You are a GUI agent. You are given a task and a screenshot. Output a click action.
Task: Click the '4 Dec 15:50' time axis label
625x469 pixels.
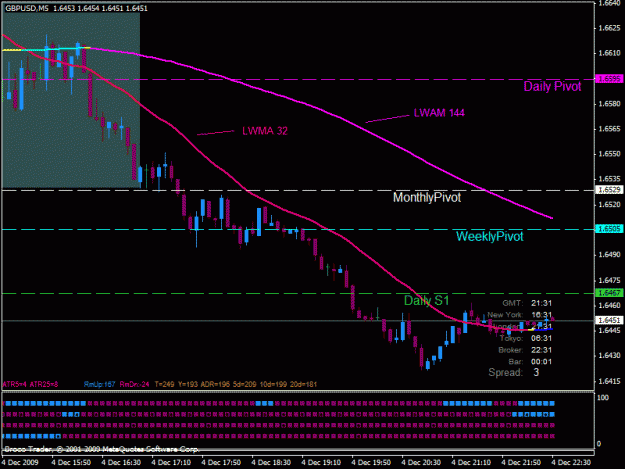pos(71,463)
